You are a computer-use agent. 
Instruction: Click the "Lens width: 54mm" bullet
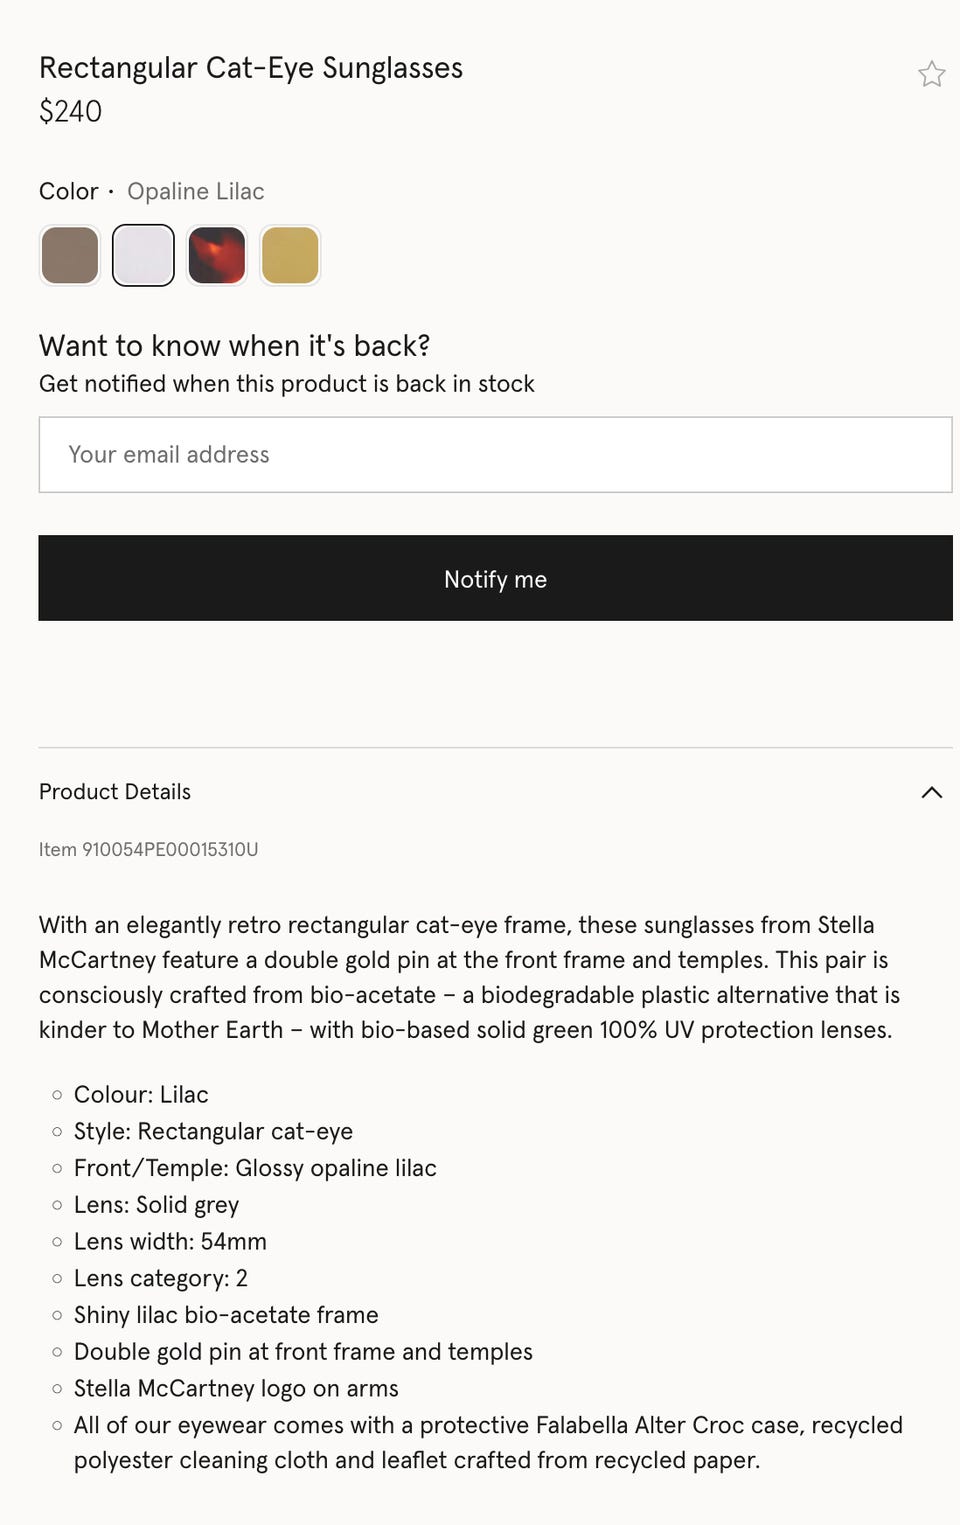point(170,1241)
